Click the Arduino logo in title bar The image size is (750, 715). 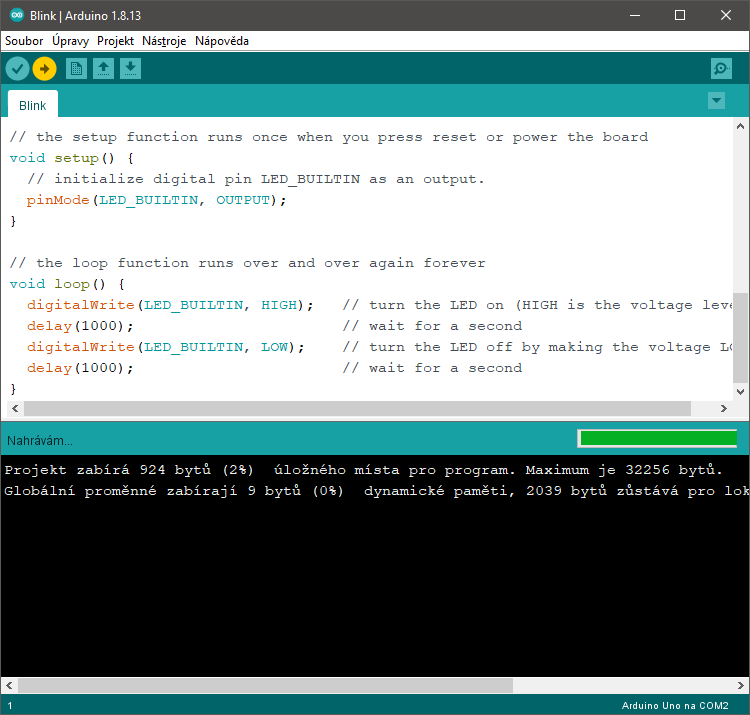[x=16, y=15]
